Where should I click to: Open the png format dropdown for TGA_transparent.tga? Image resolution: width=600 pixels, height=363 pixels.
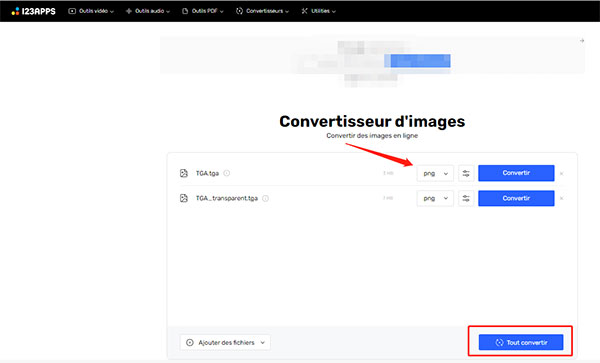point(435,198)
